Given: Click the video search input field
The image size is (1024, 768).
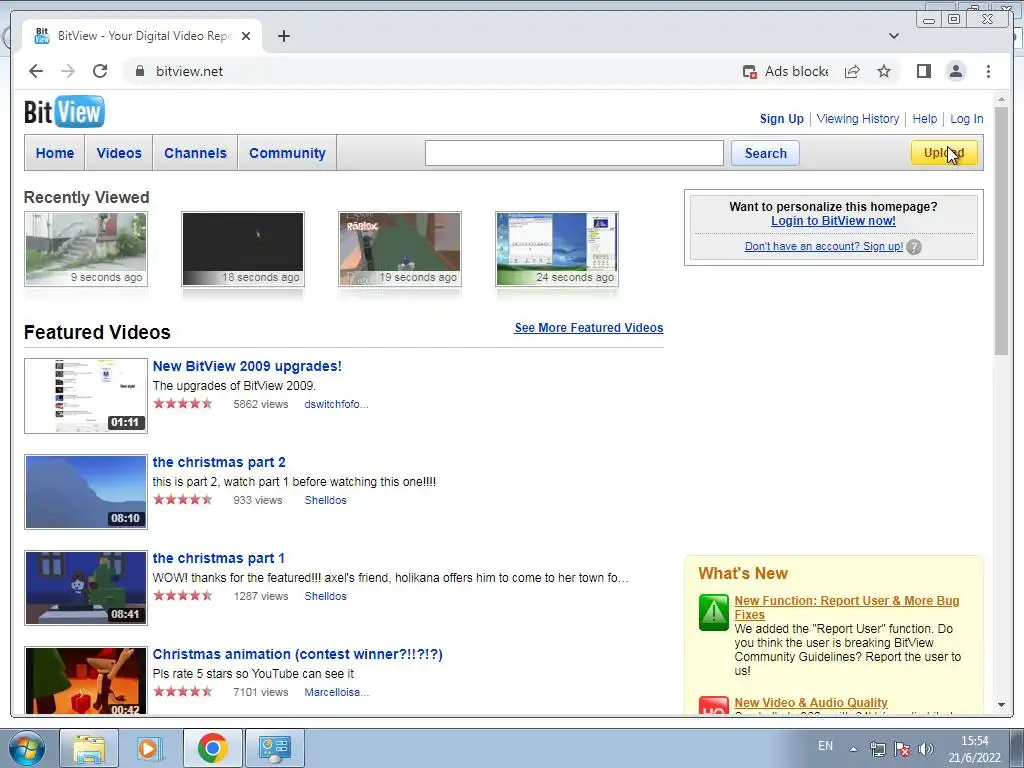Looking at the screenshot, I should [574, 153].
